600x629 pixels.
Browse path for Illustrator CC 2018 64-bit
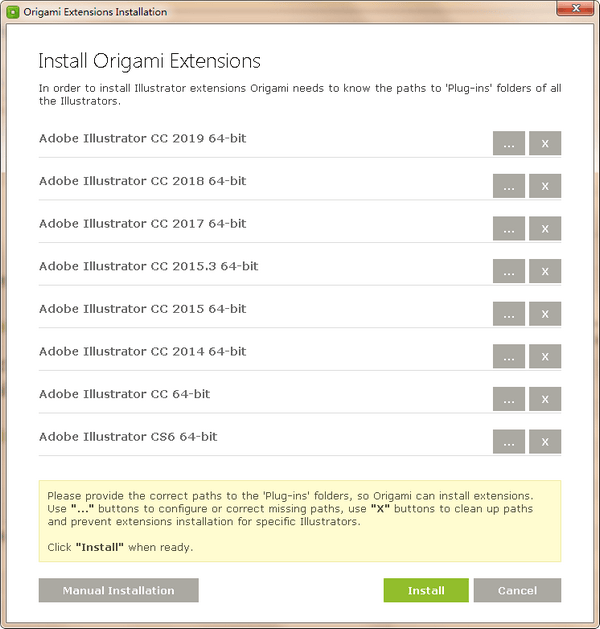[508, 186]
